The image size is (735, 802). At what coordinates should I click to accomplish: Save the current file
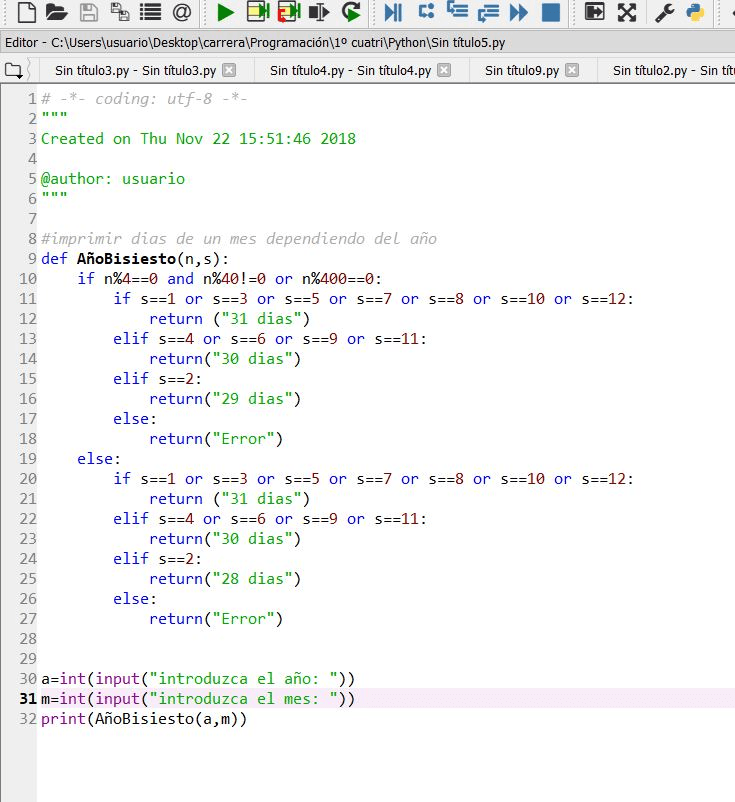click(88, 12)
